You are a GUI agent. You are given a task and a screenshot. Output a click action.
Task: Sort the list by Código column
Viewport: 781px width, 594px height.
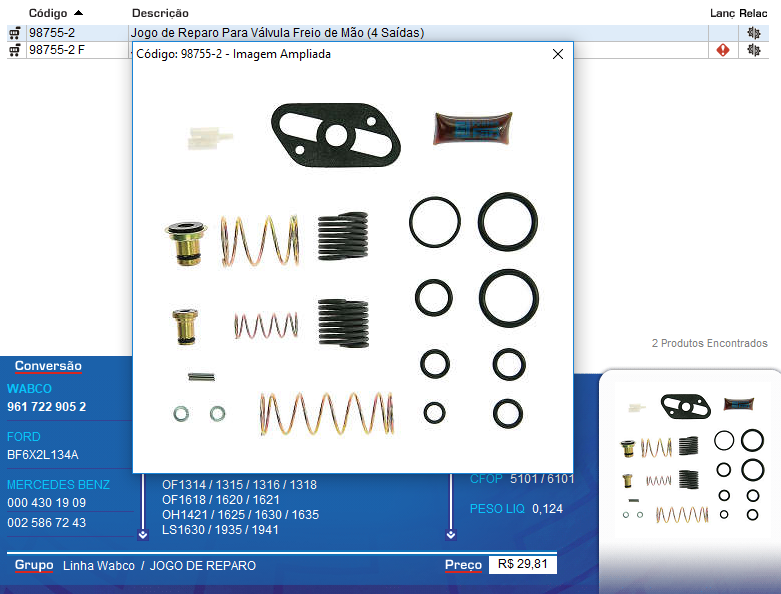(x=48, y=13)
